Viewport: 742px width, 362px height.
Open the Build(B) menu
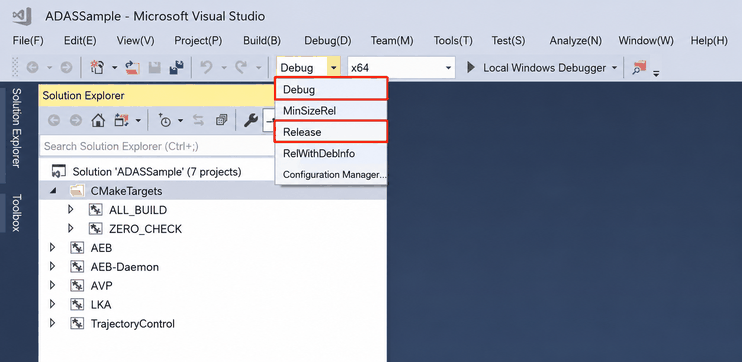tap(262, 41)
